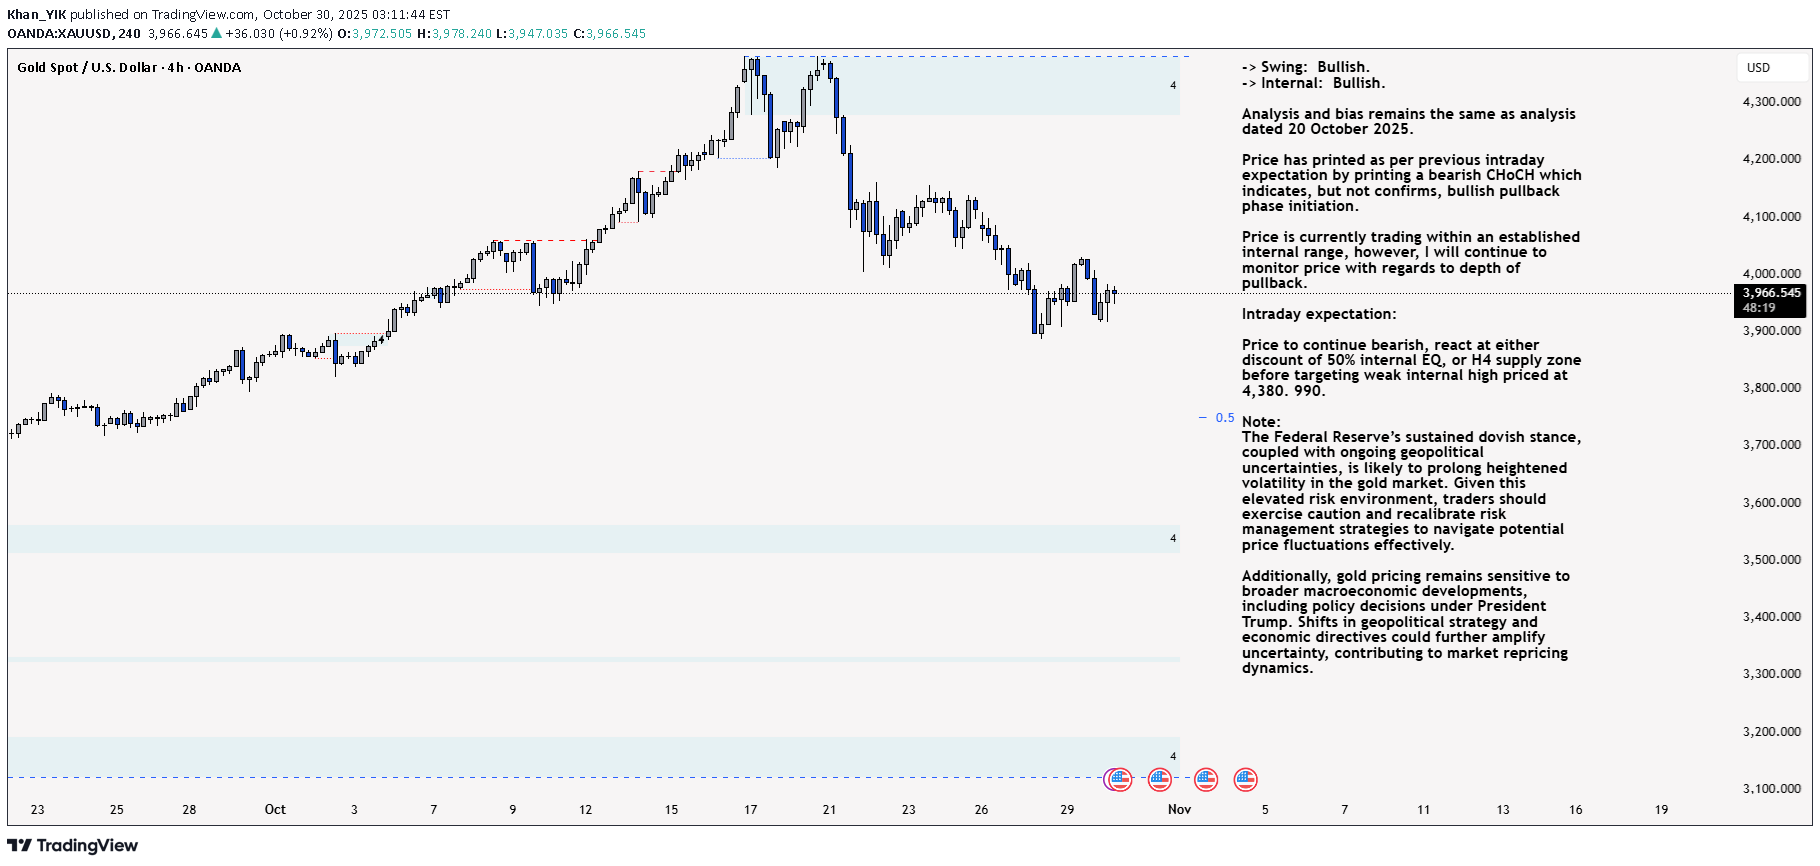This screenshot has height=866, width=1820.
Task: Open the USD currency selector
Action: (1759, 68)
